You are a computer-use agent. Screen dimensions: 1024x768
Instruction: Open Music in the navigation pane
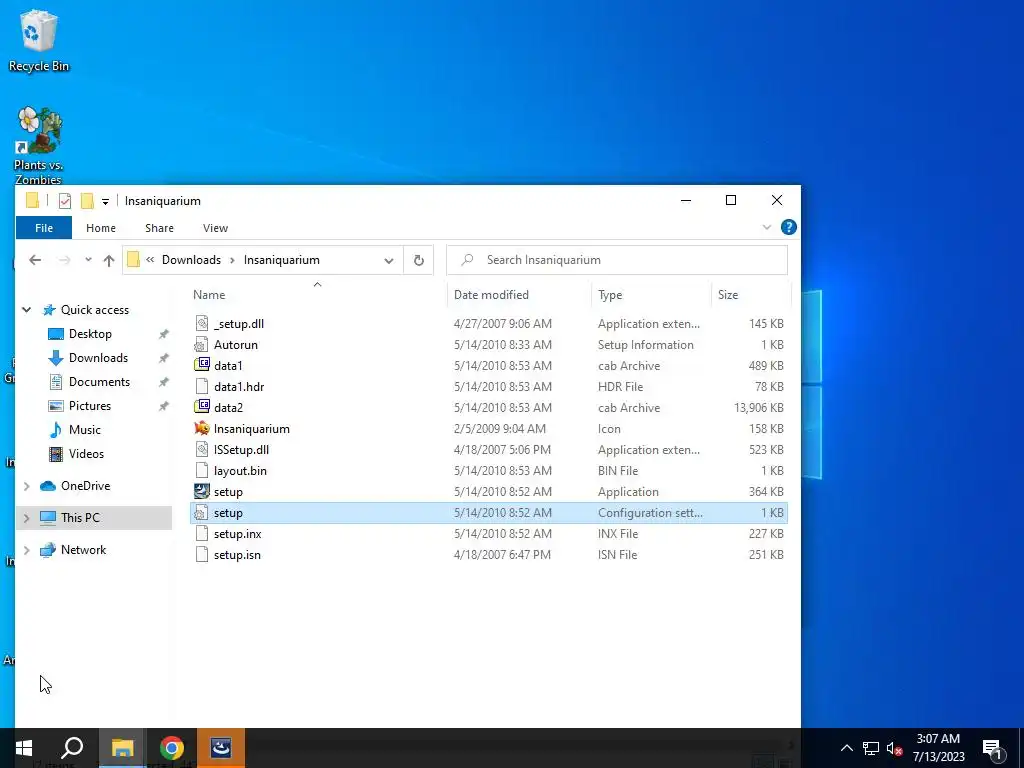[x=84, y=430]
